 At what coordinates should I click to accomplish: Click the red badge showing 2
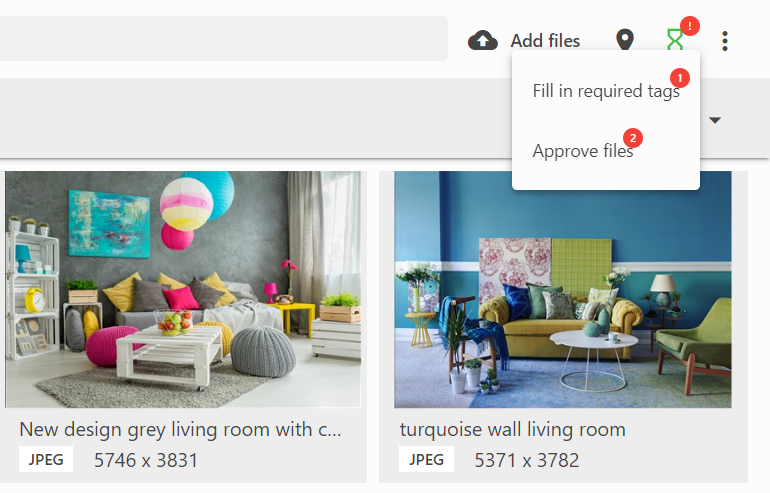click(632, 138)
